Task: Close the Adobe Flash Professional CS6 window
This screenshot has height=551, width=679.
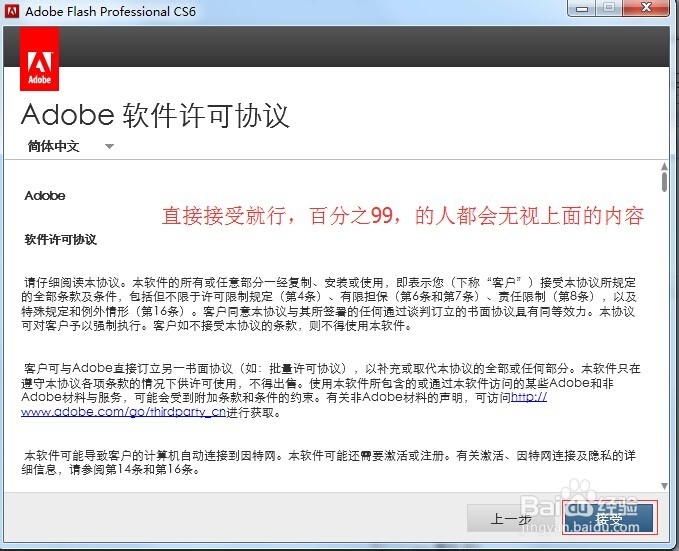Action: click(646, 8)
